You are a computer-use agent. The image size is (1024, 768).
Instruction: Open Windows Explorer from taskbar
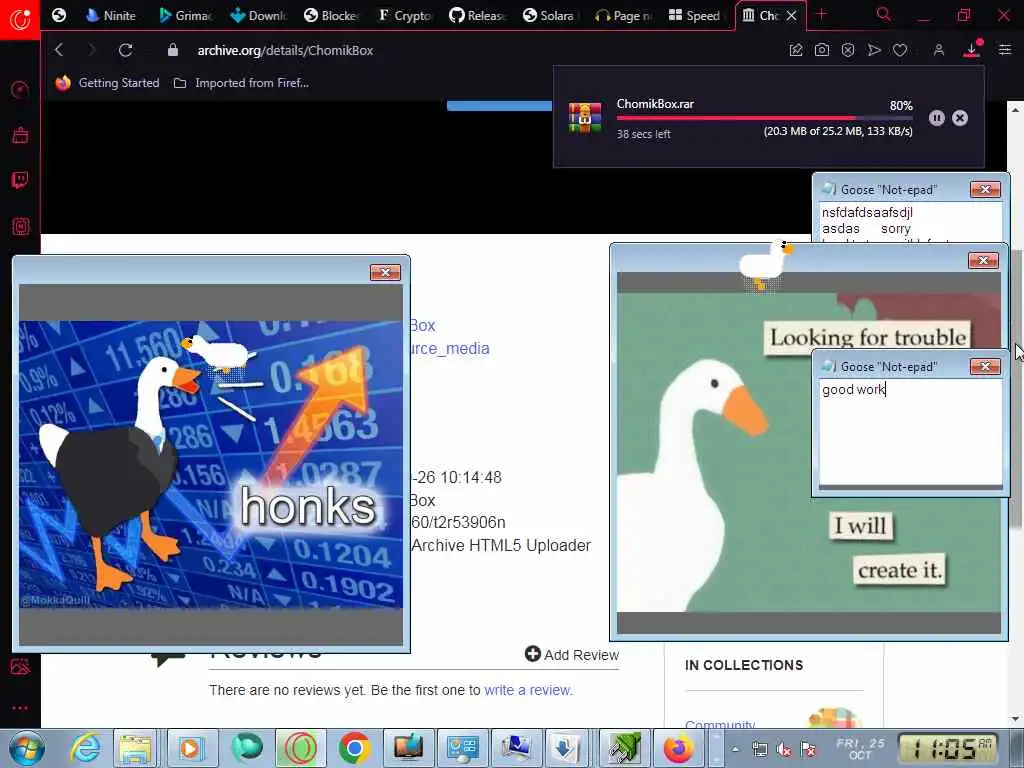tap(136, 748)
